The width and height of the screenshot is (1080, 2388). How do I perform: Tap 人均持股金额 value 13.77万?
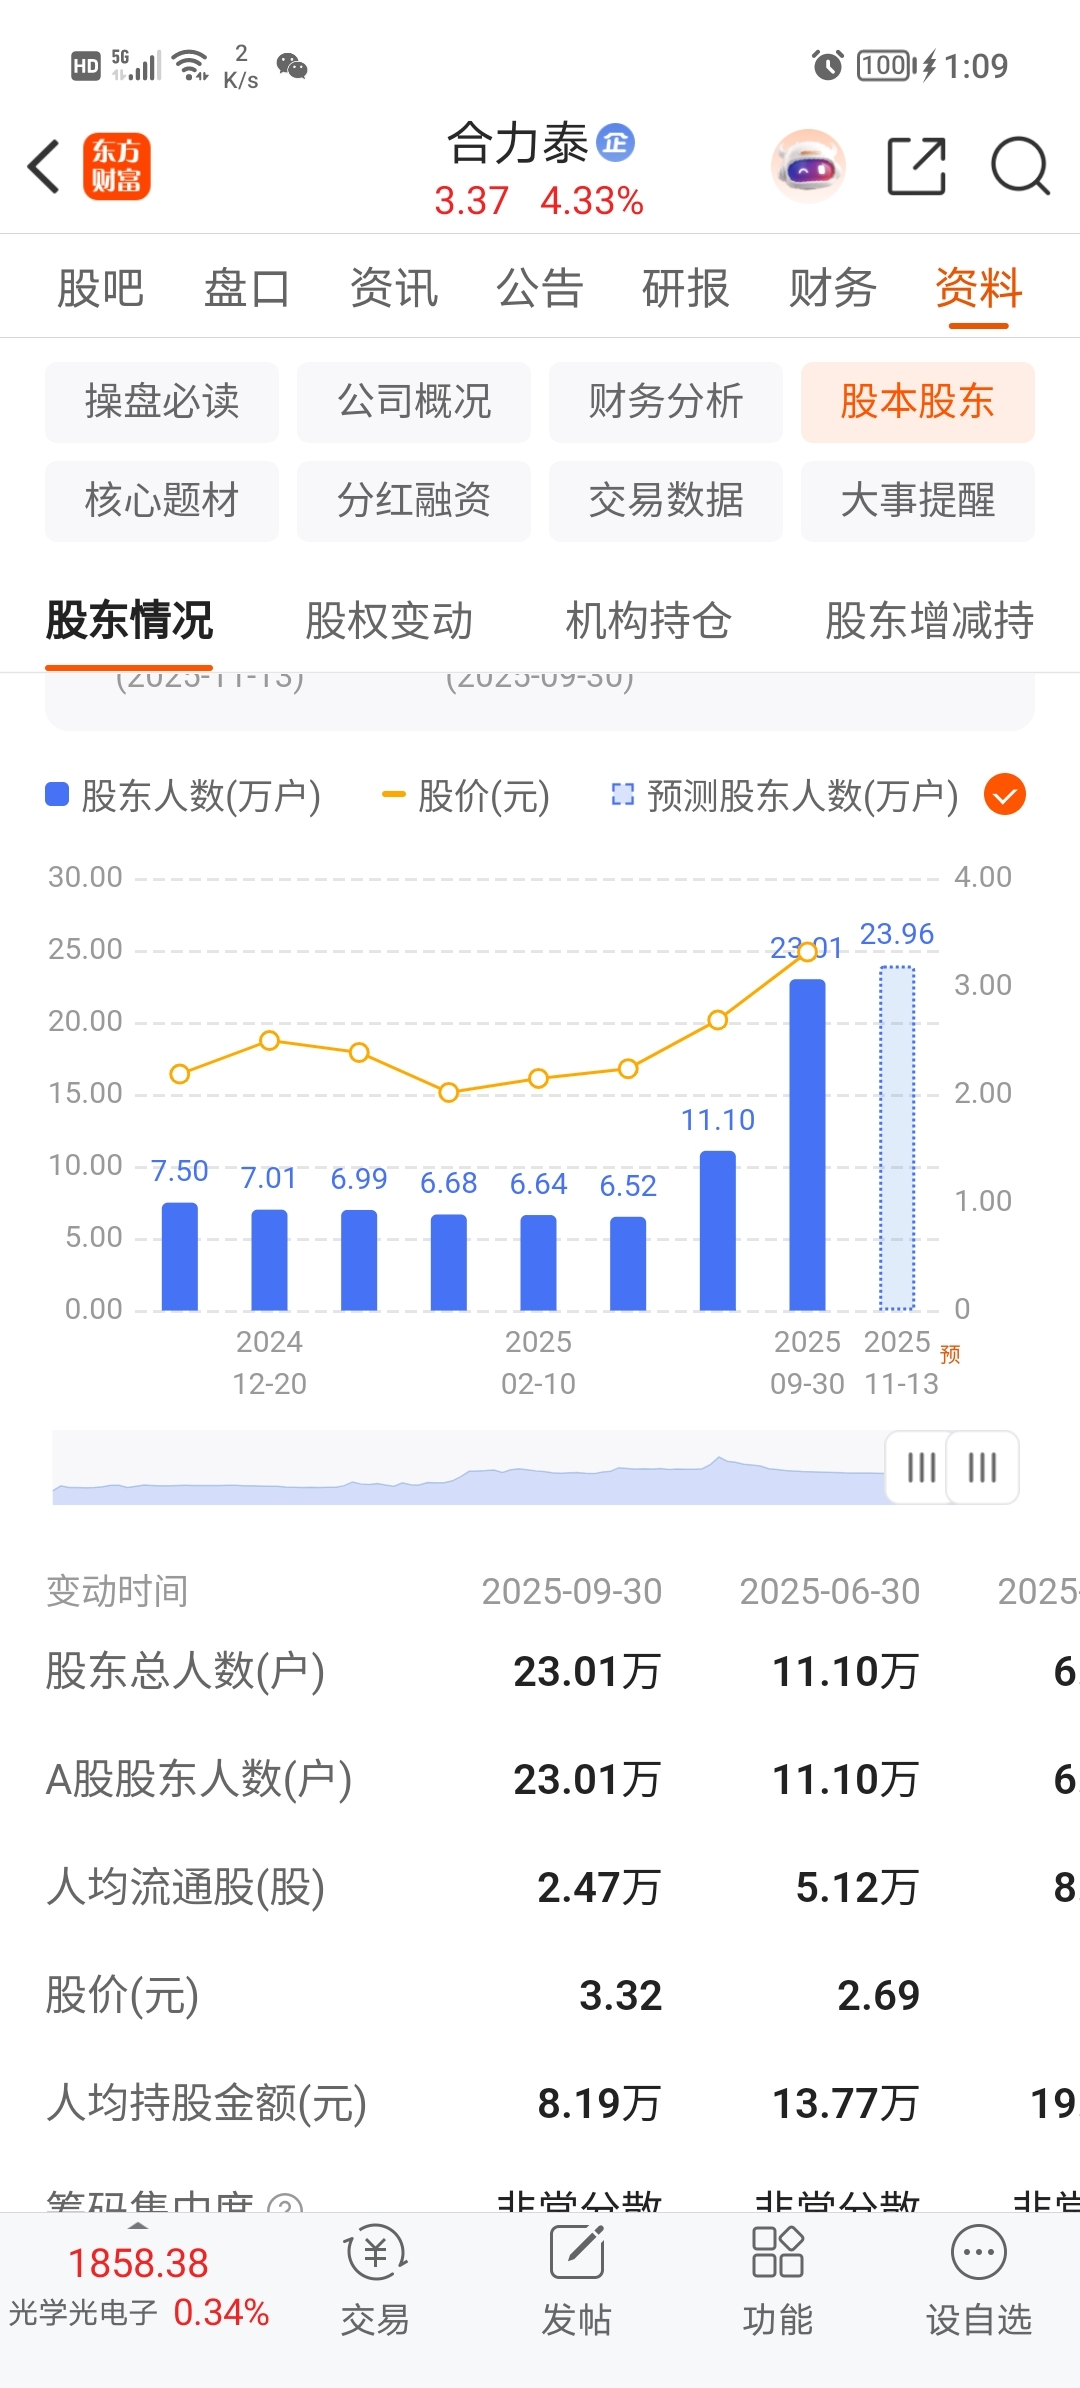point(846,2103)
